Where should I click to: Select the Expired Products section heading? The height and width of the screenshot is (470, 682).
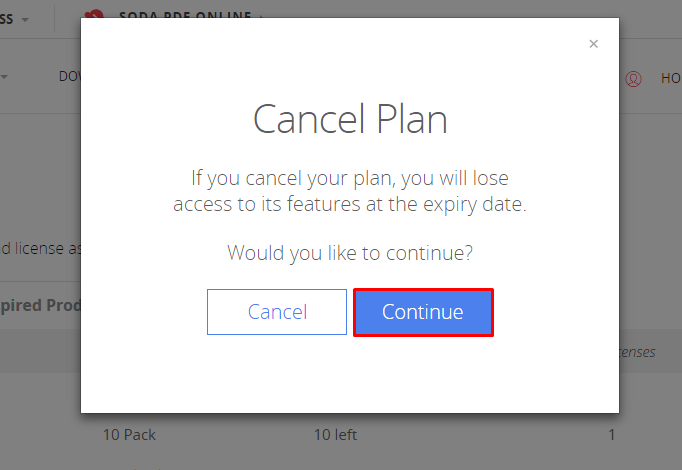point(40,305)
